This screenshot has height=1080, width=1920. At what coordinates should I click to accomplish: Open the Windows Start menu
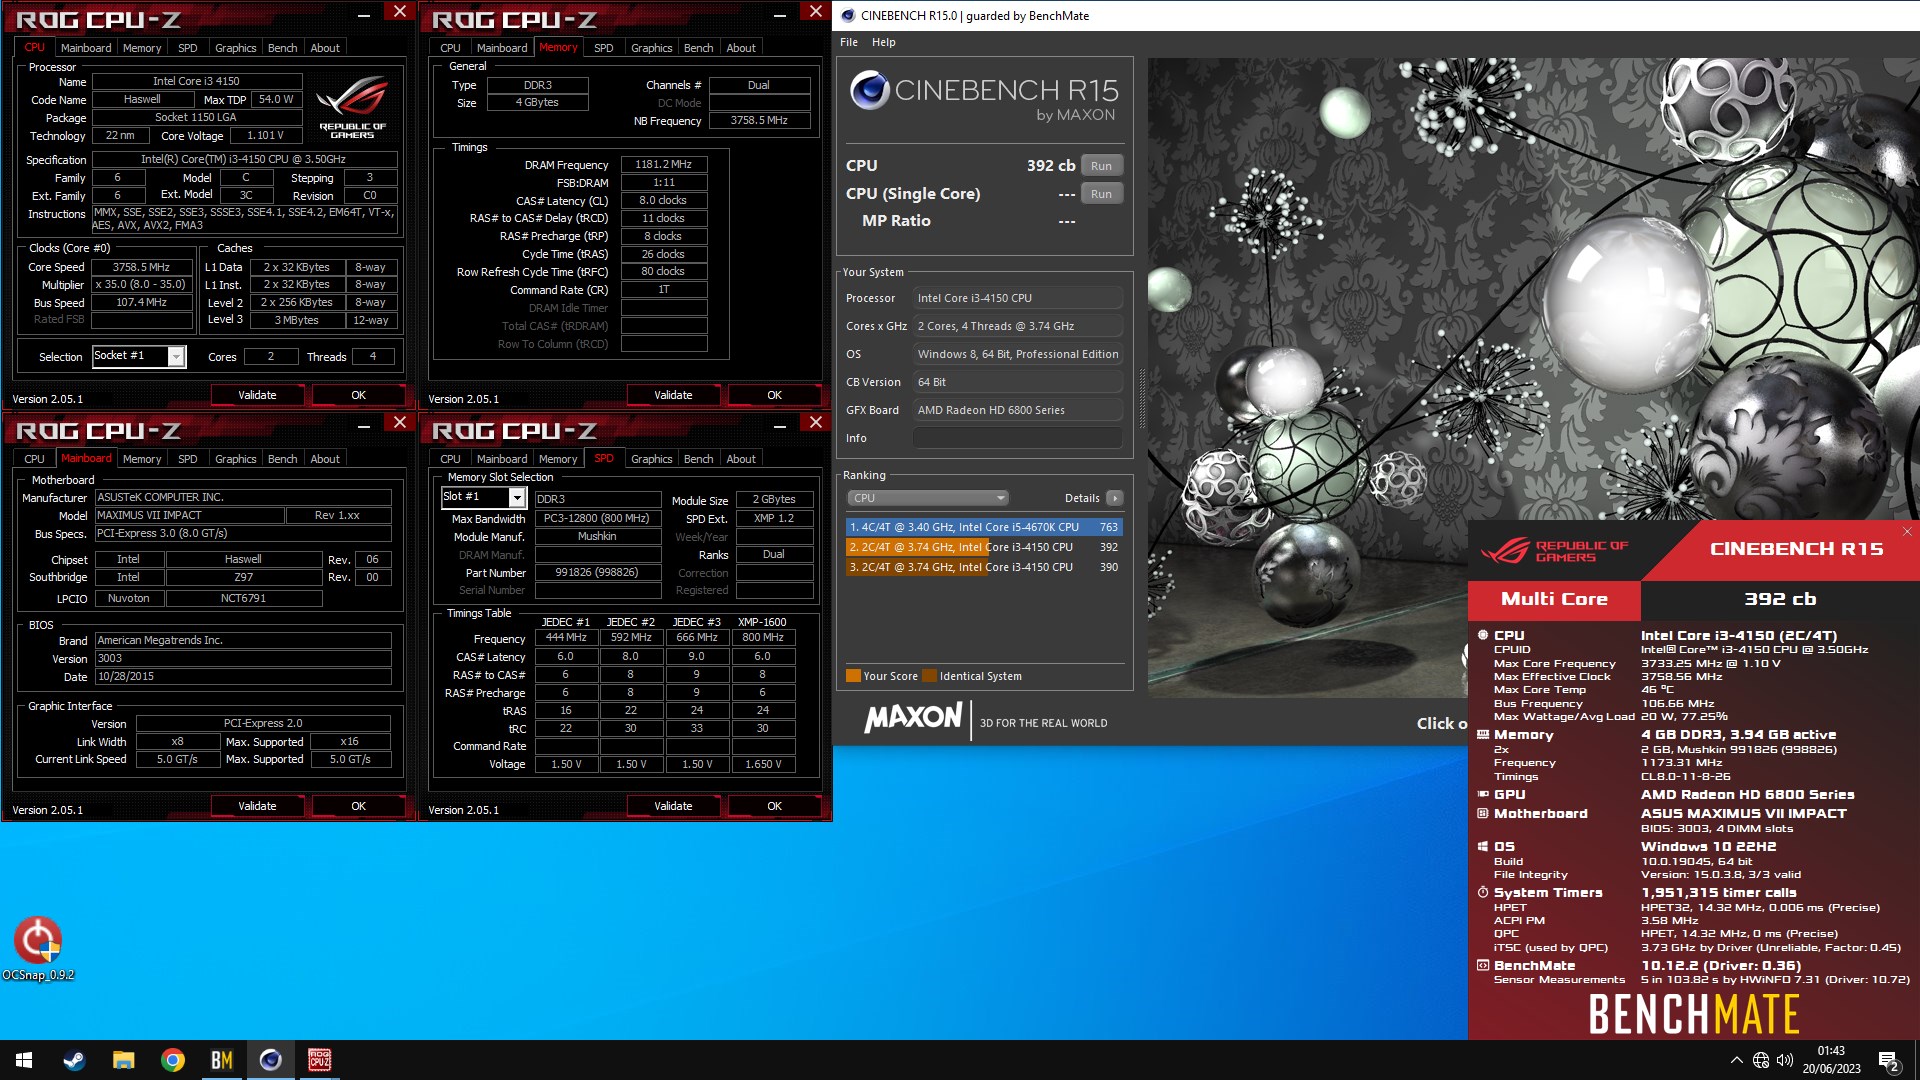24,1060
